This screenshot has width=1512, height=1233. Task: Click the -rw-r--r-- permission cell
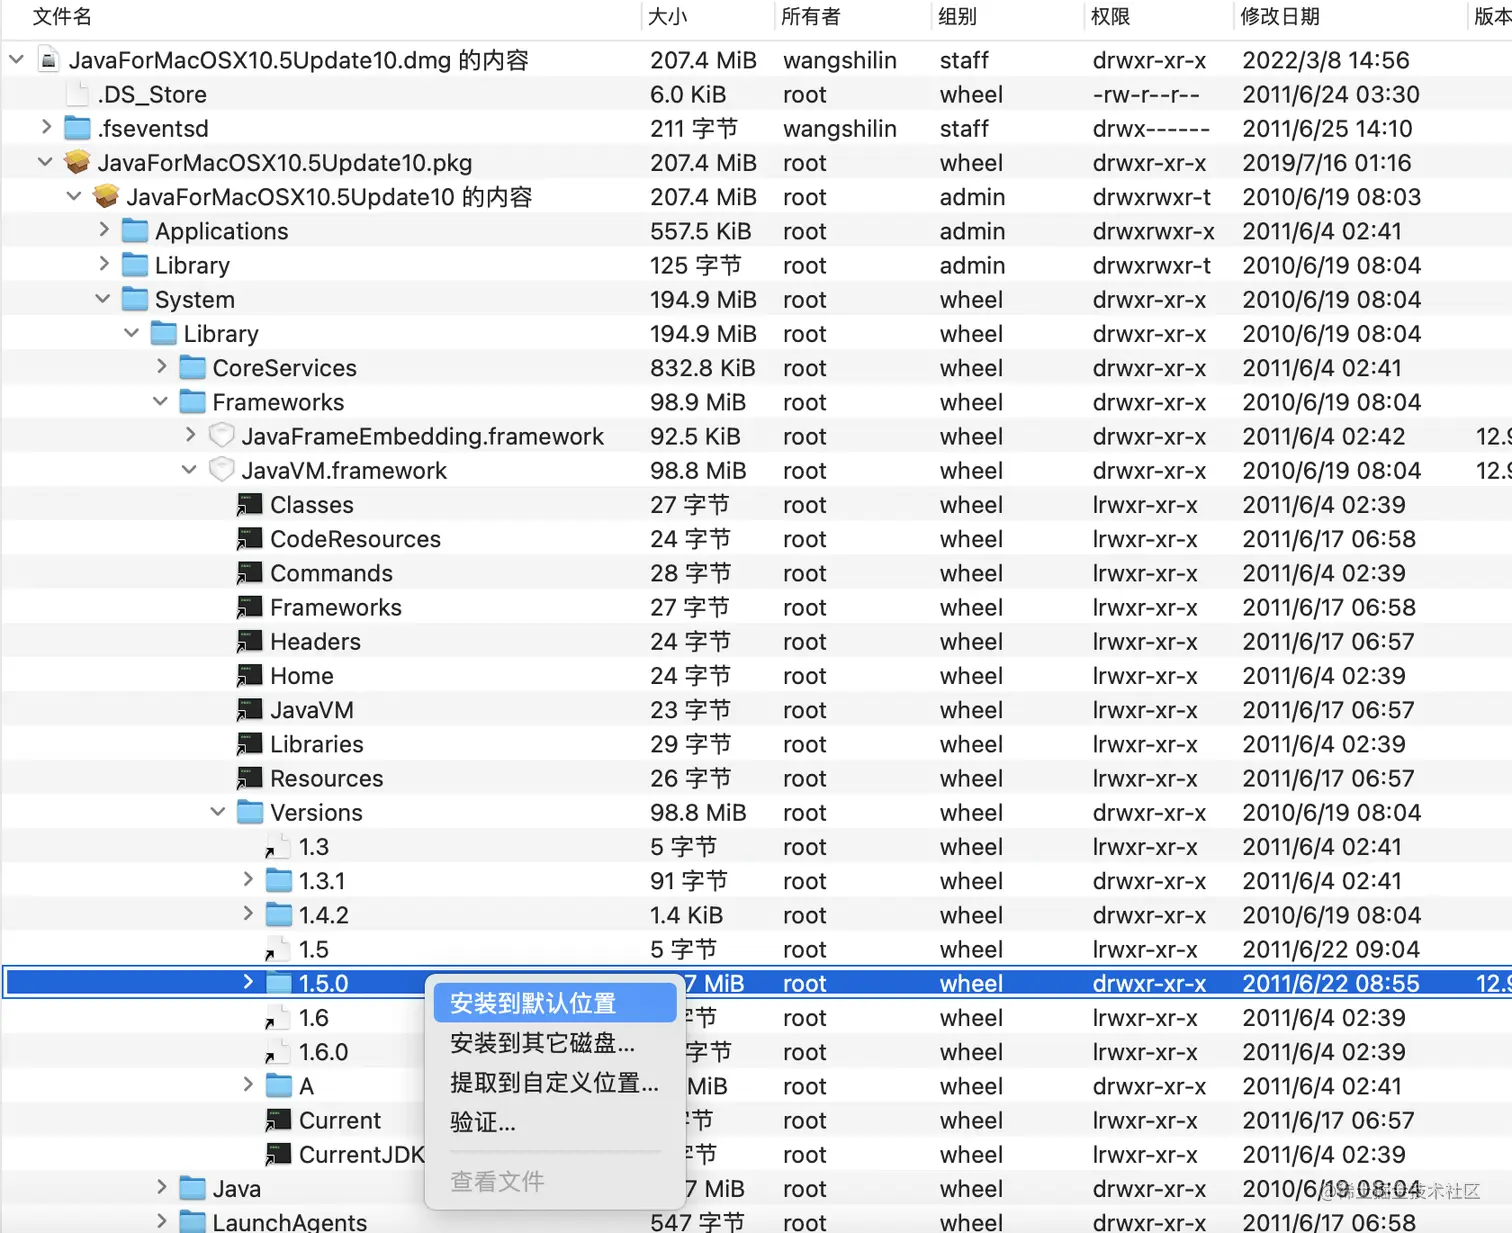point(1146,95)
